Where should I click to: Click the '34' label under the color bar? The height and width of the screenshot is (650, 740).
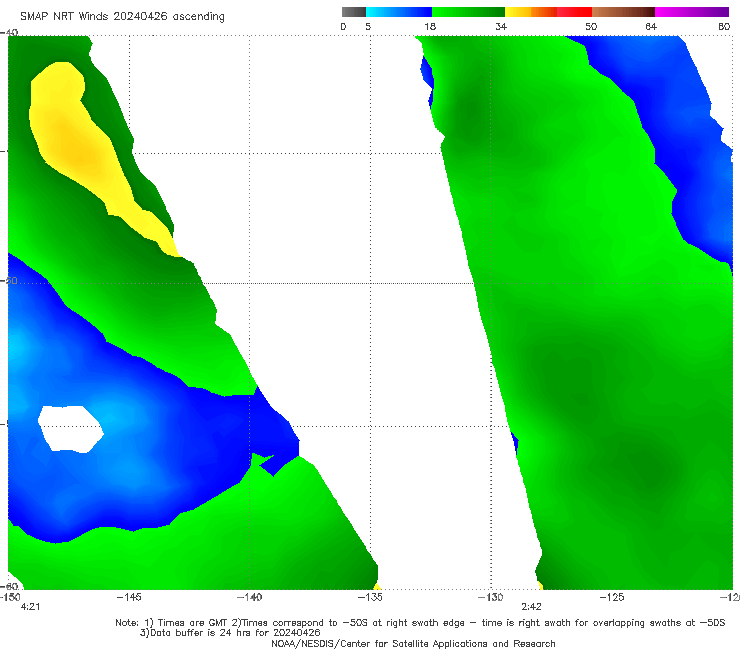click(501, 26)
